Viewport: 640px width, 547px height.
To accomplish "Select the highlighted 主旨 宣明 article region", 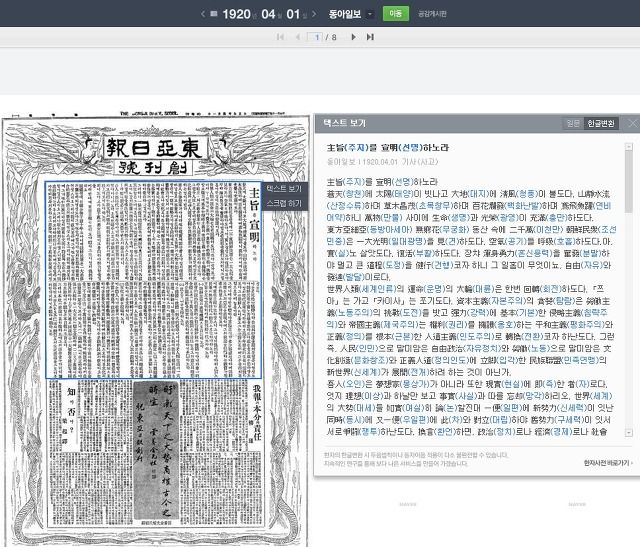I will tap(153, 280).
